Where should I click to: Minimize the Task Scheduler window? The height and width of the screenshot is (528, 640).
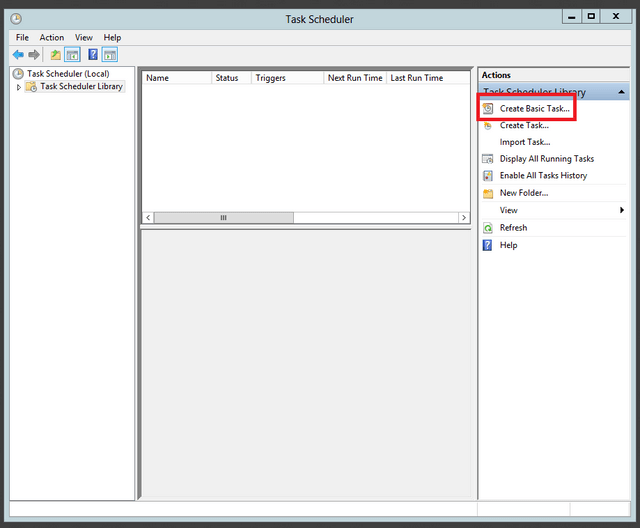coord(571,17)
